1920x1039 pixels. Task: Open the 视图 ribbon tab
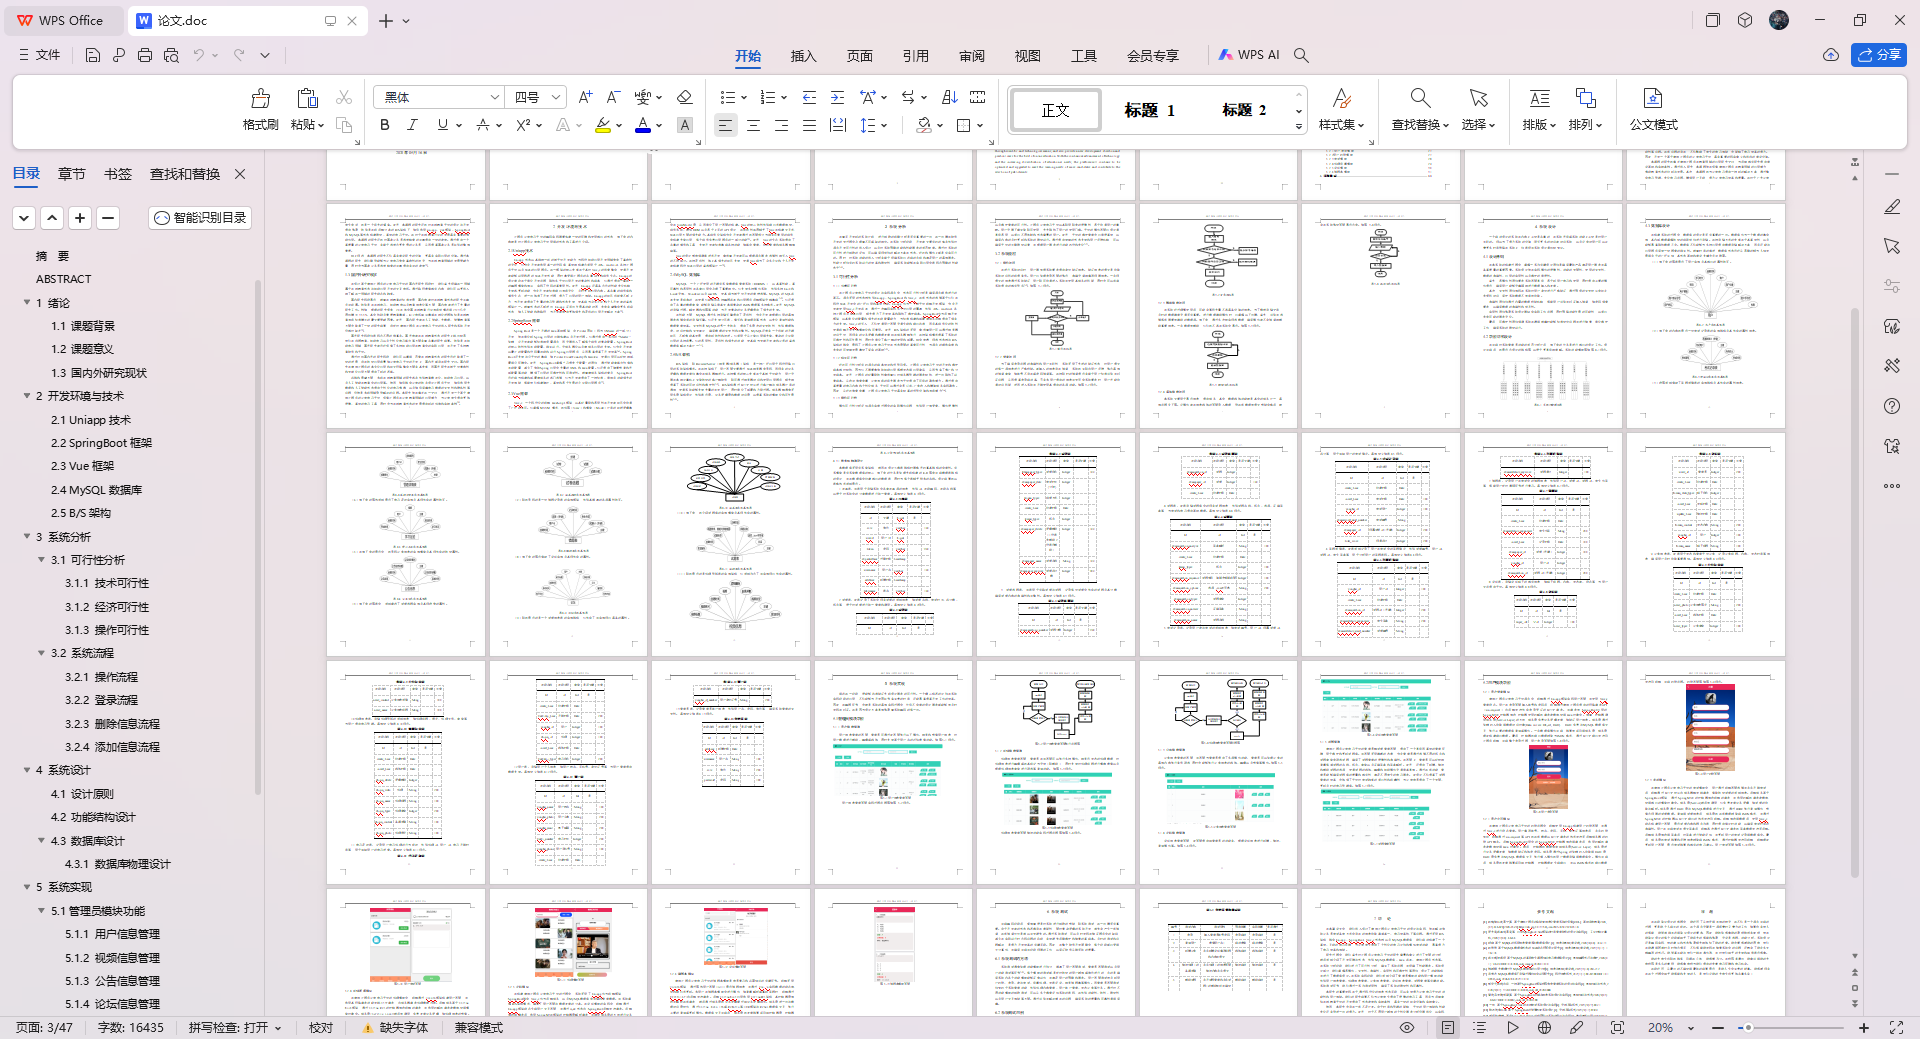[1027, 56]
